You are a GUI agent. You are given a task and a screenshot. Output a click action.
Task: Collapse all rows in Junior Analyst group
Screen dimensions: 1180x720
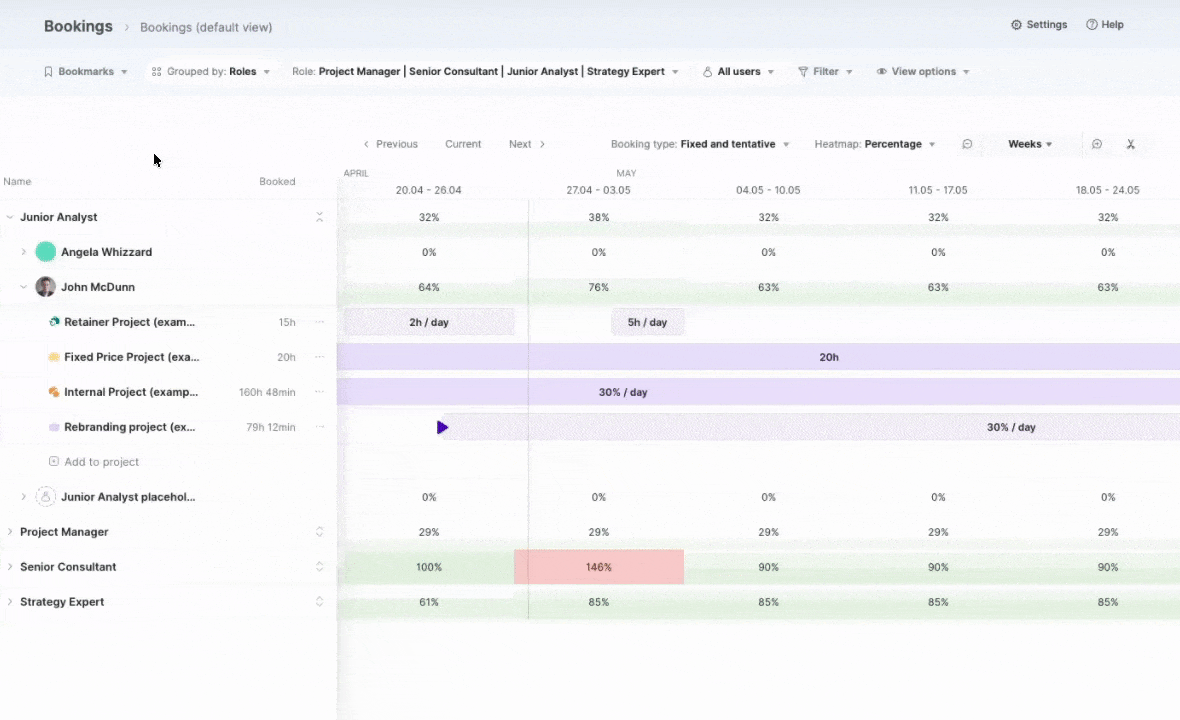320,217
